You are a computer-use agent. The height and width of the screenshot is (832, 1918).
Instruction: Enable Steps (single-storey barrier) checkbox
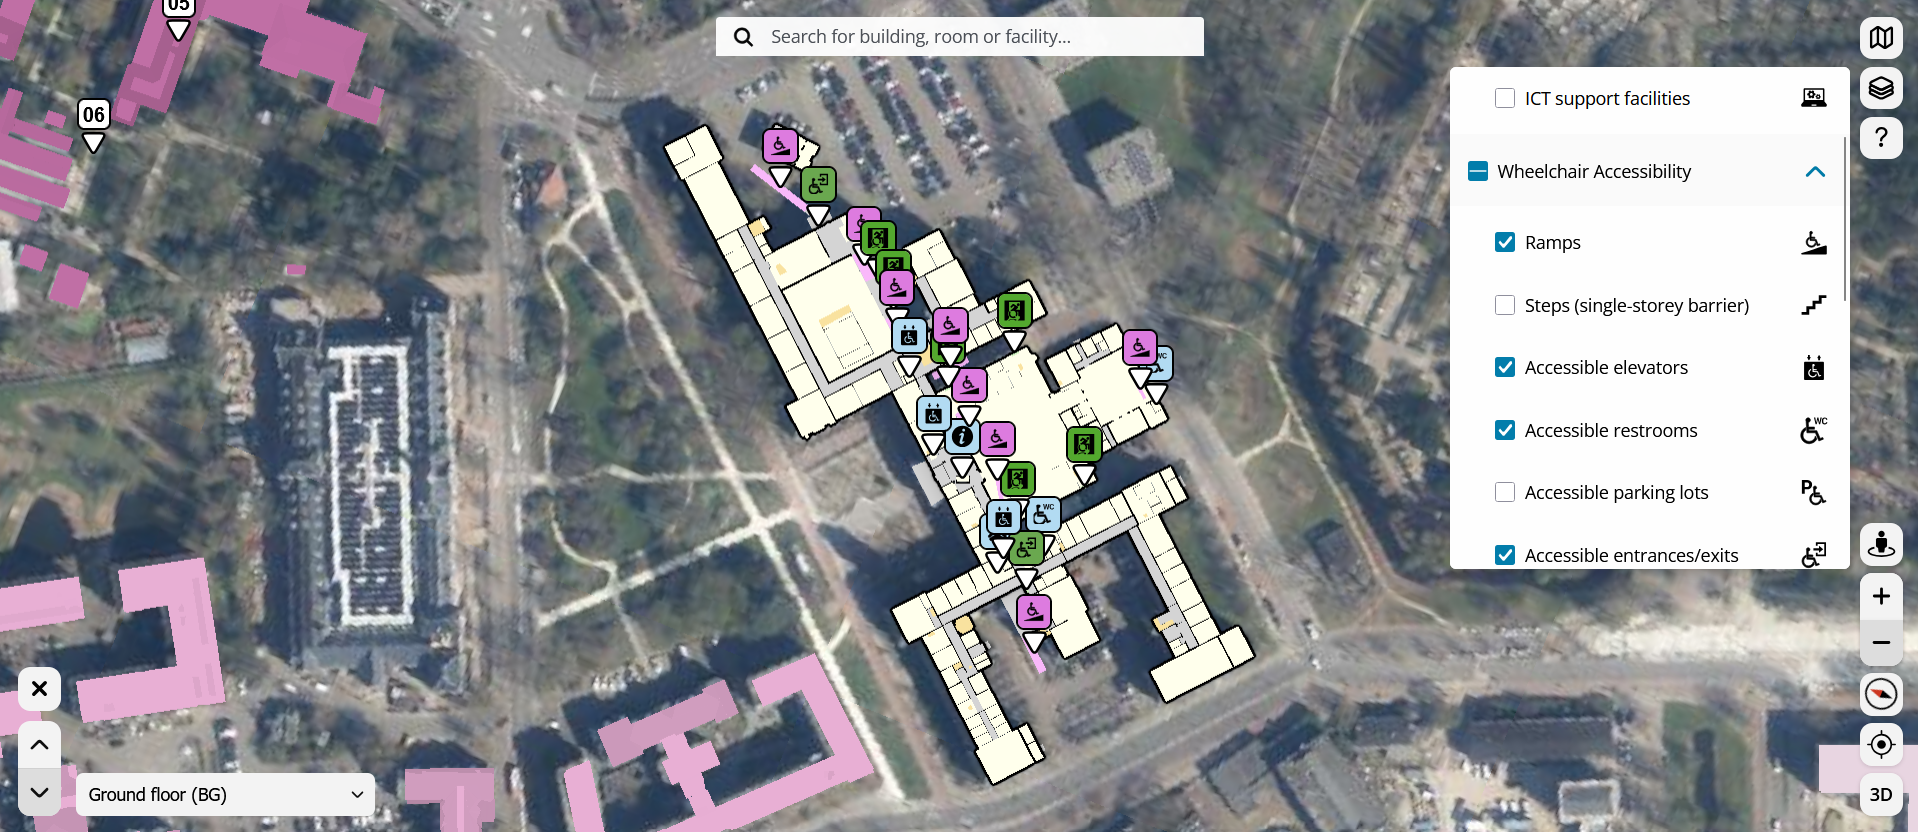pyautogui.click(x=1504, y=305)
